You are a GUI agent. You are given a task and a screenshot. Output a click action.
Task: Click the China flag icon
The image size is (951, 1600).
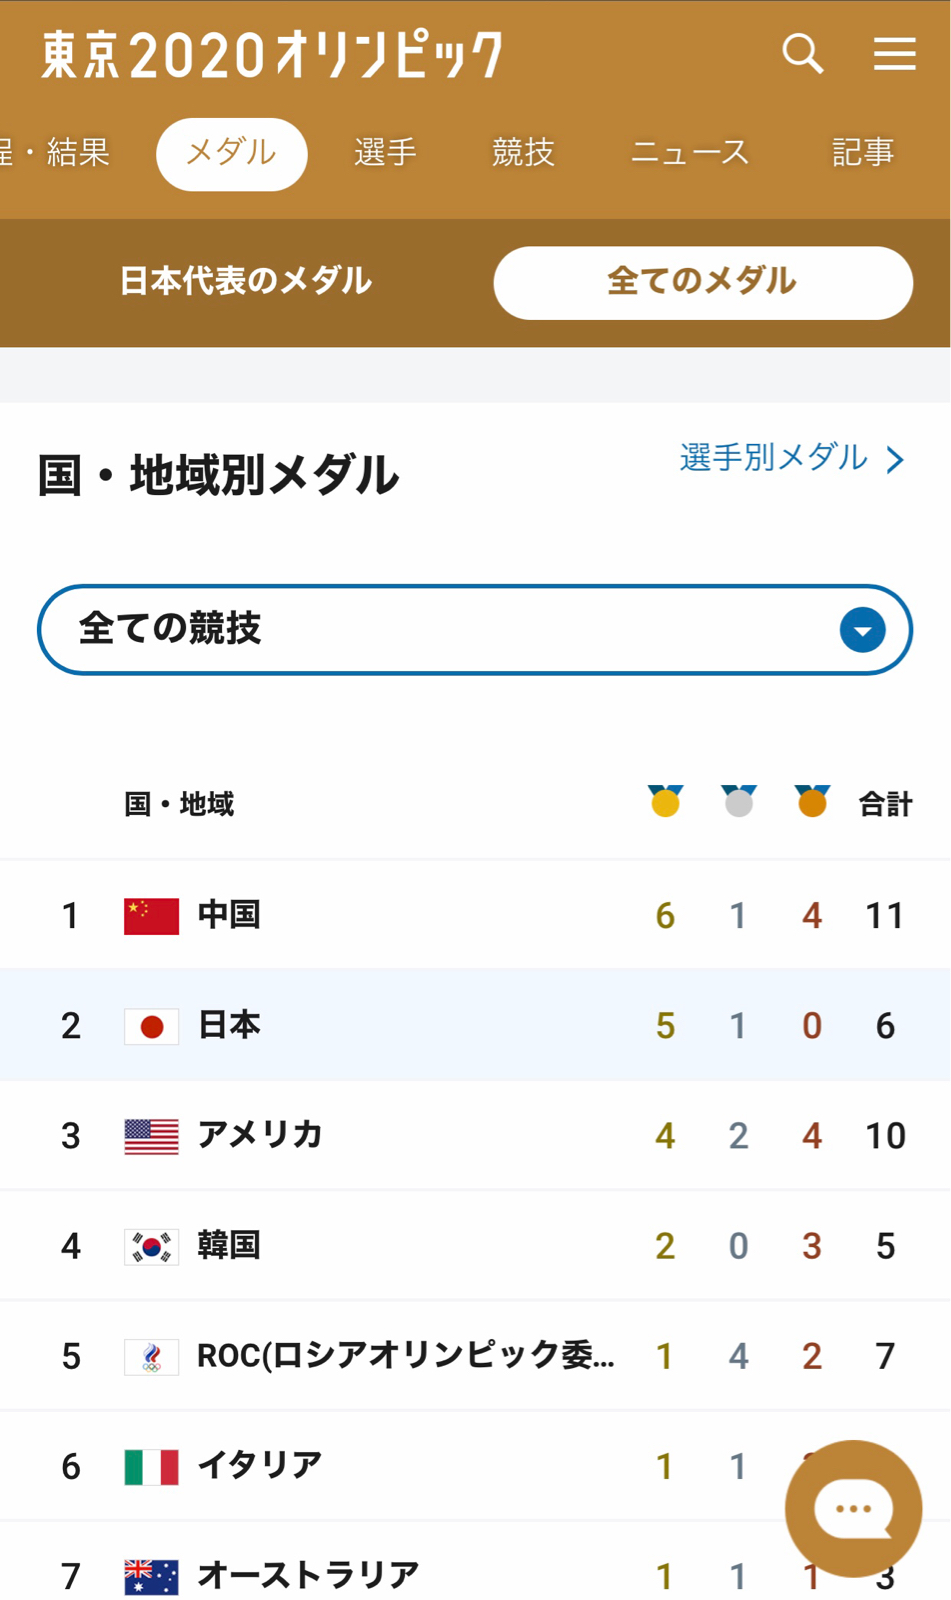[151, 916]
